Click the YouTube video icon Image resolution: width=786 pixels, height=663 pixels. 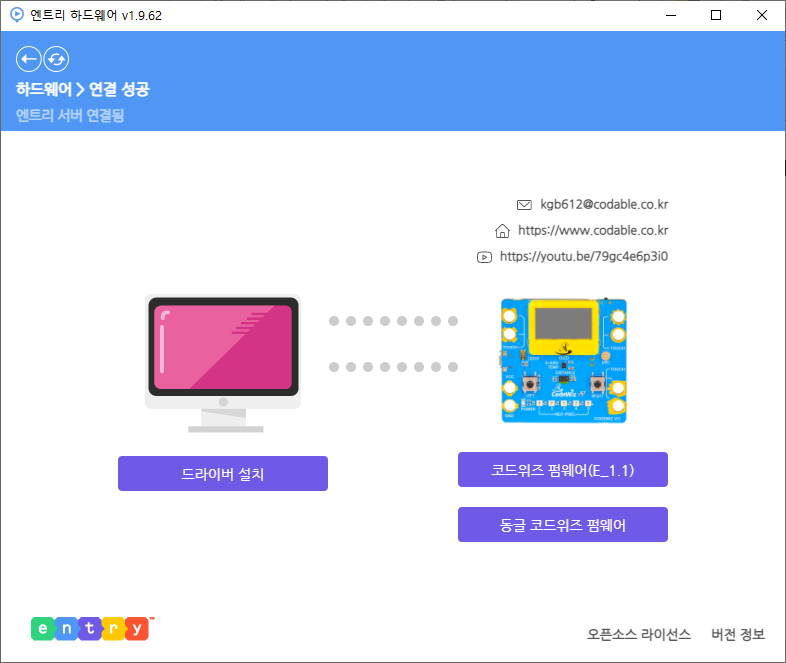[x=484, y=258]
